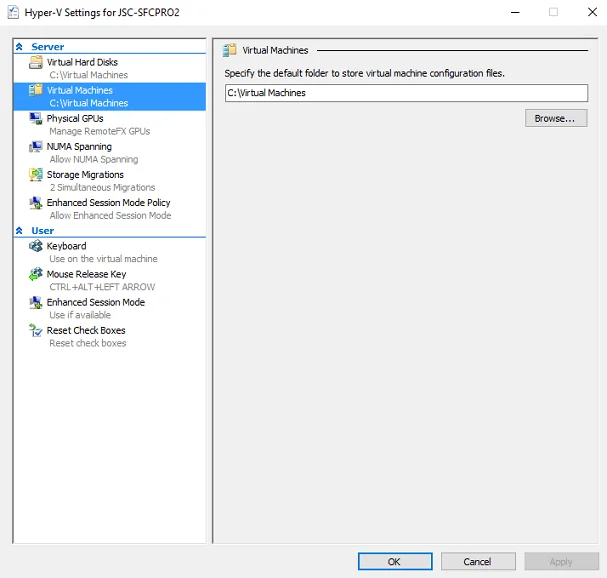Open Reset Check Boxes settings
The image size is (607, 578).
[x=110, y=336]
